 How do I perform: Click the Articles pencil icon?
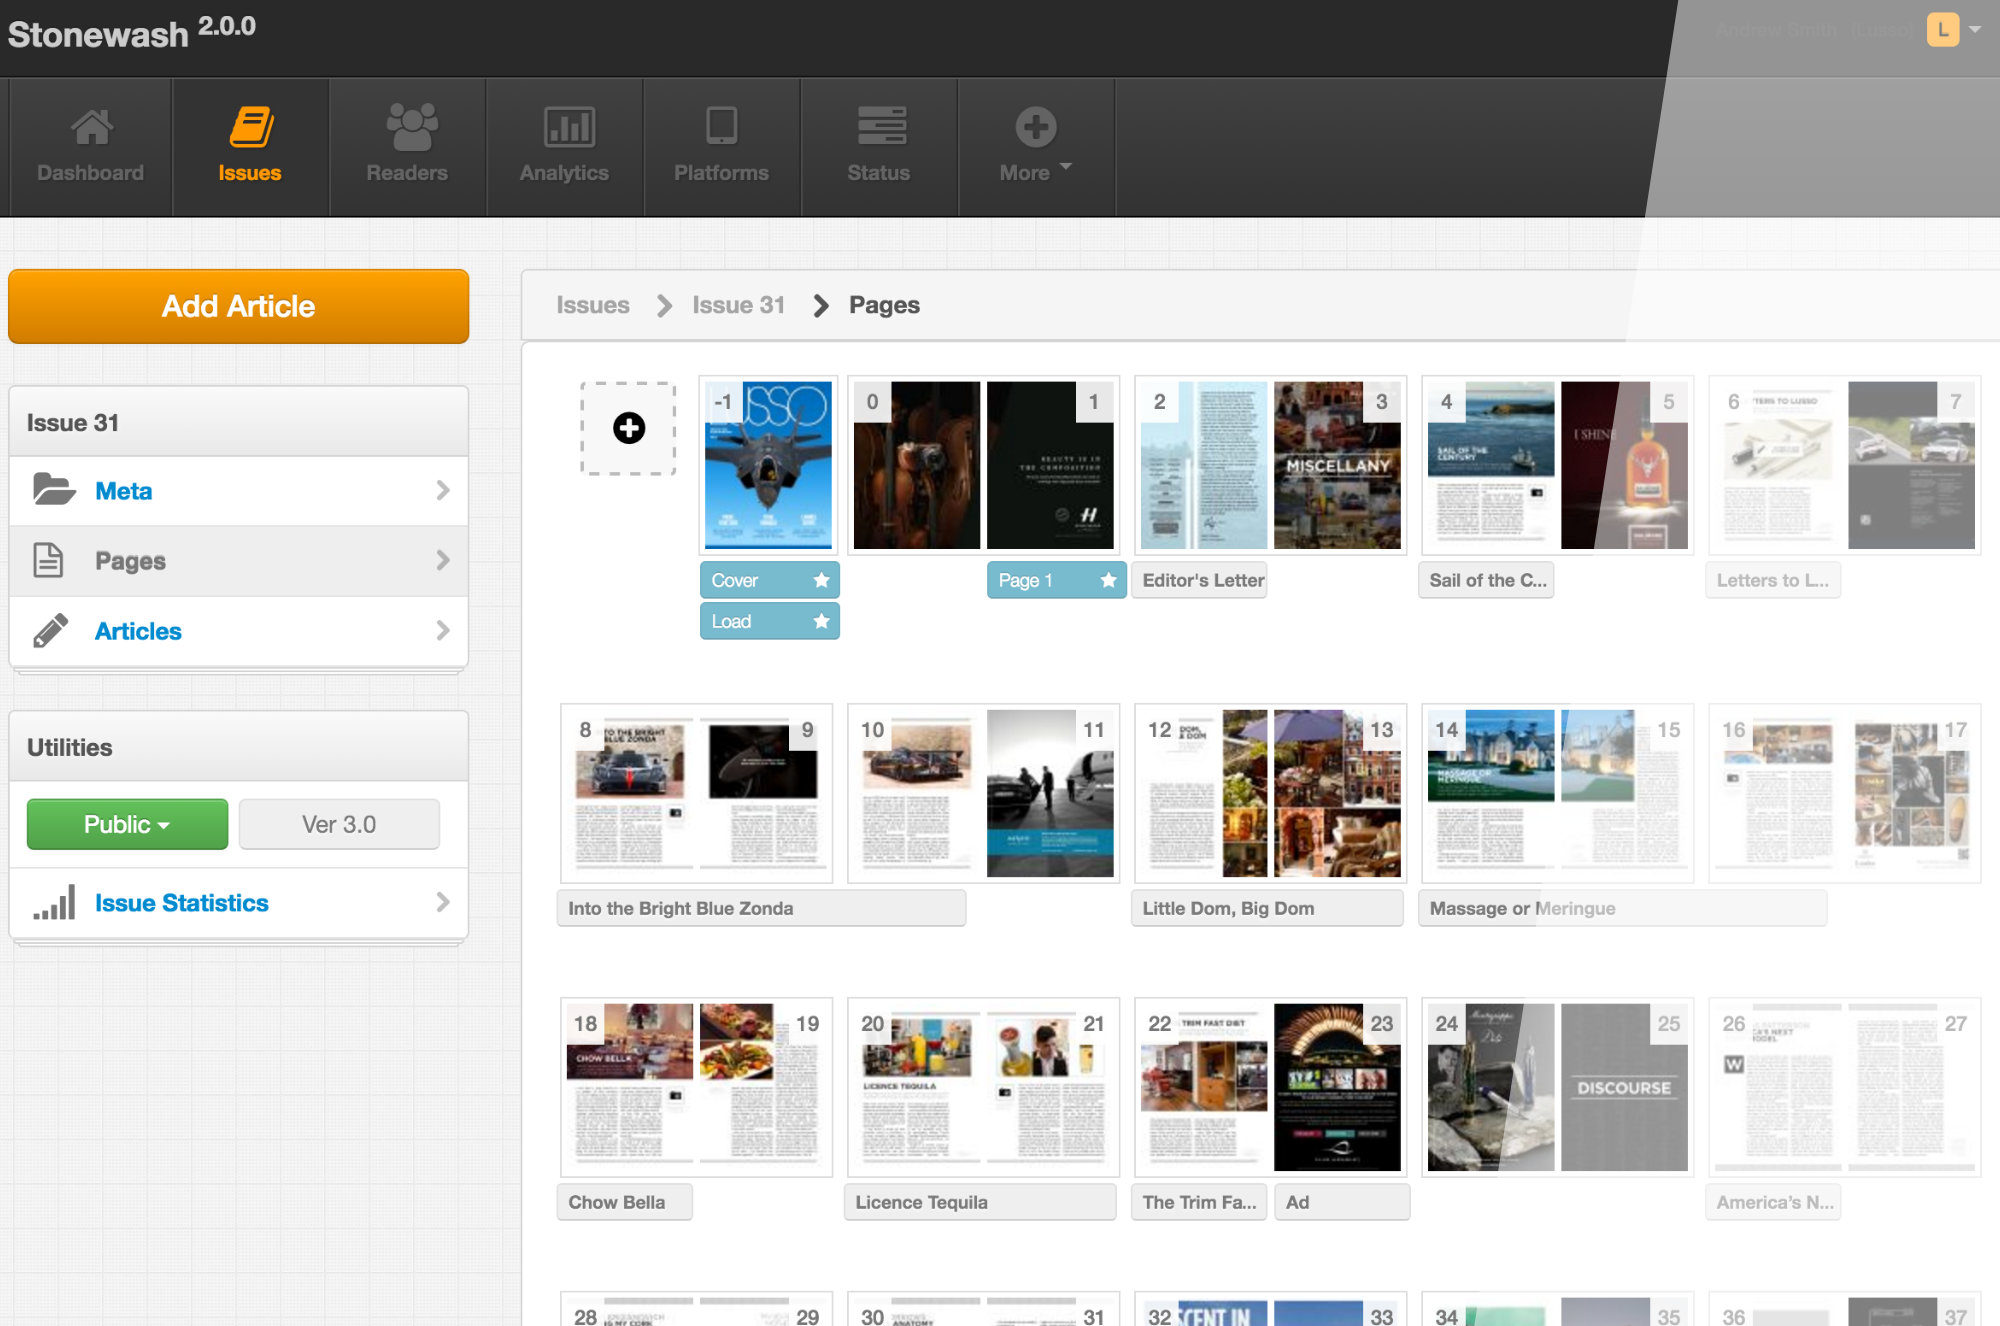pos(50,630)
